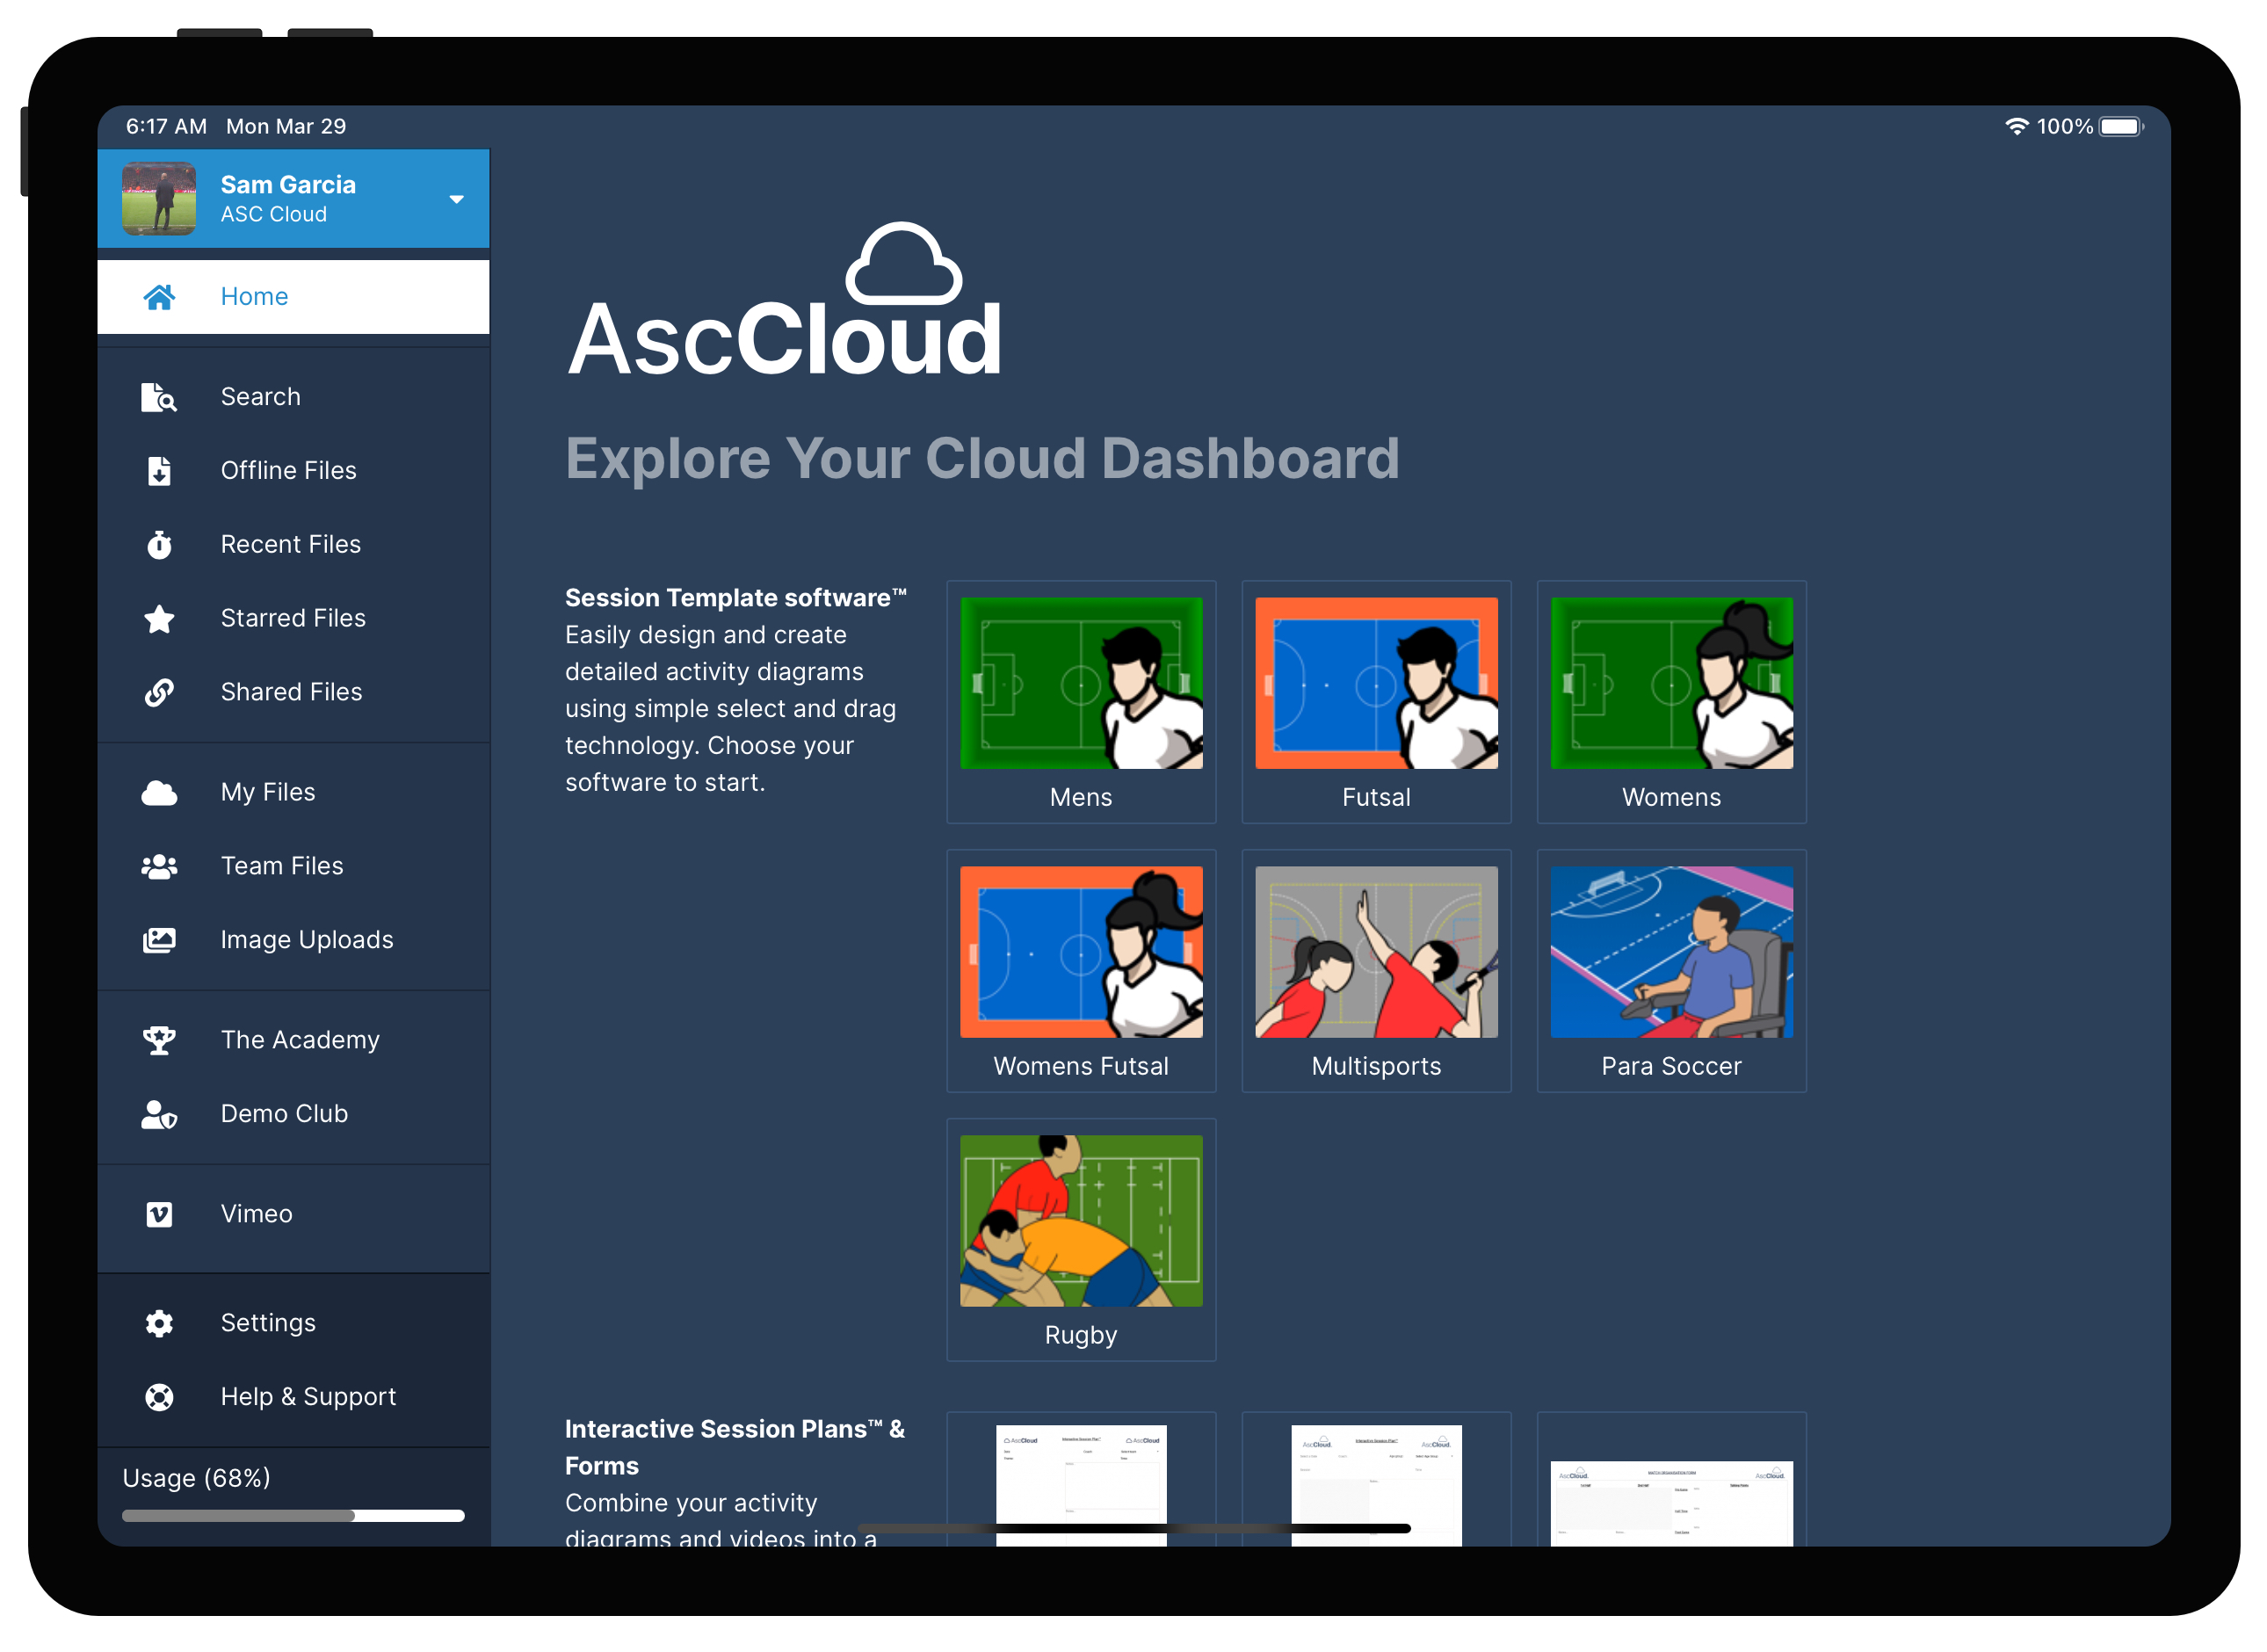The image size is (2267, 1652).
Task: Open the Para Soccer template card
Action: tap(1671, 972)
